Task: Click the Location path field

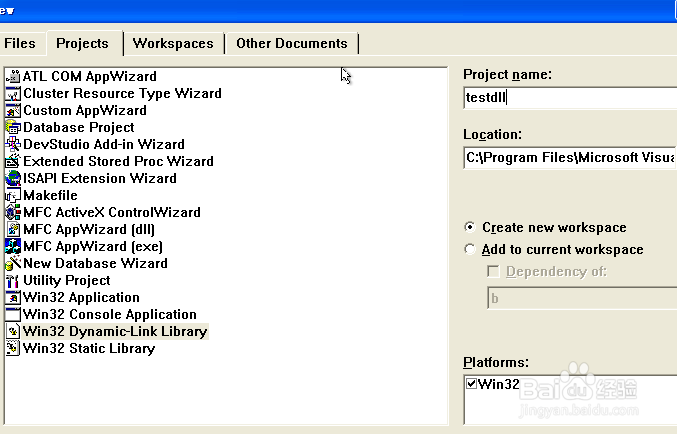Action: tap(570, 158)
